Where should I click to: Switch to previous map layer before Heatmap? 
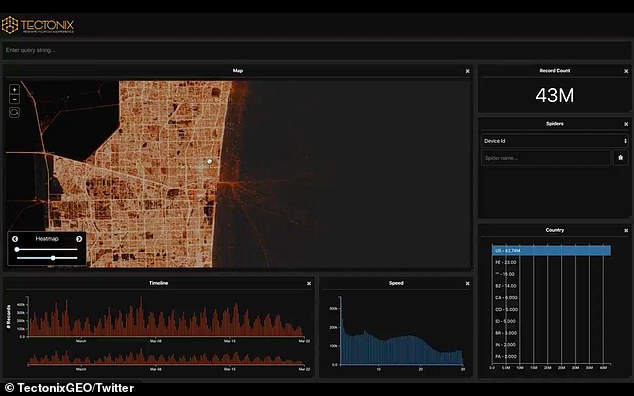(x=15, y=239)
